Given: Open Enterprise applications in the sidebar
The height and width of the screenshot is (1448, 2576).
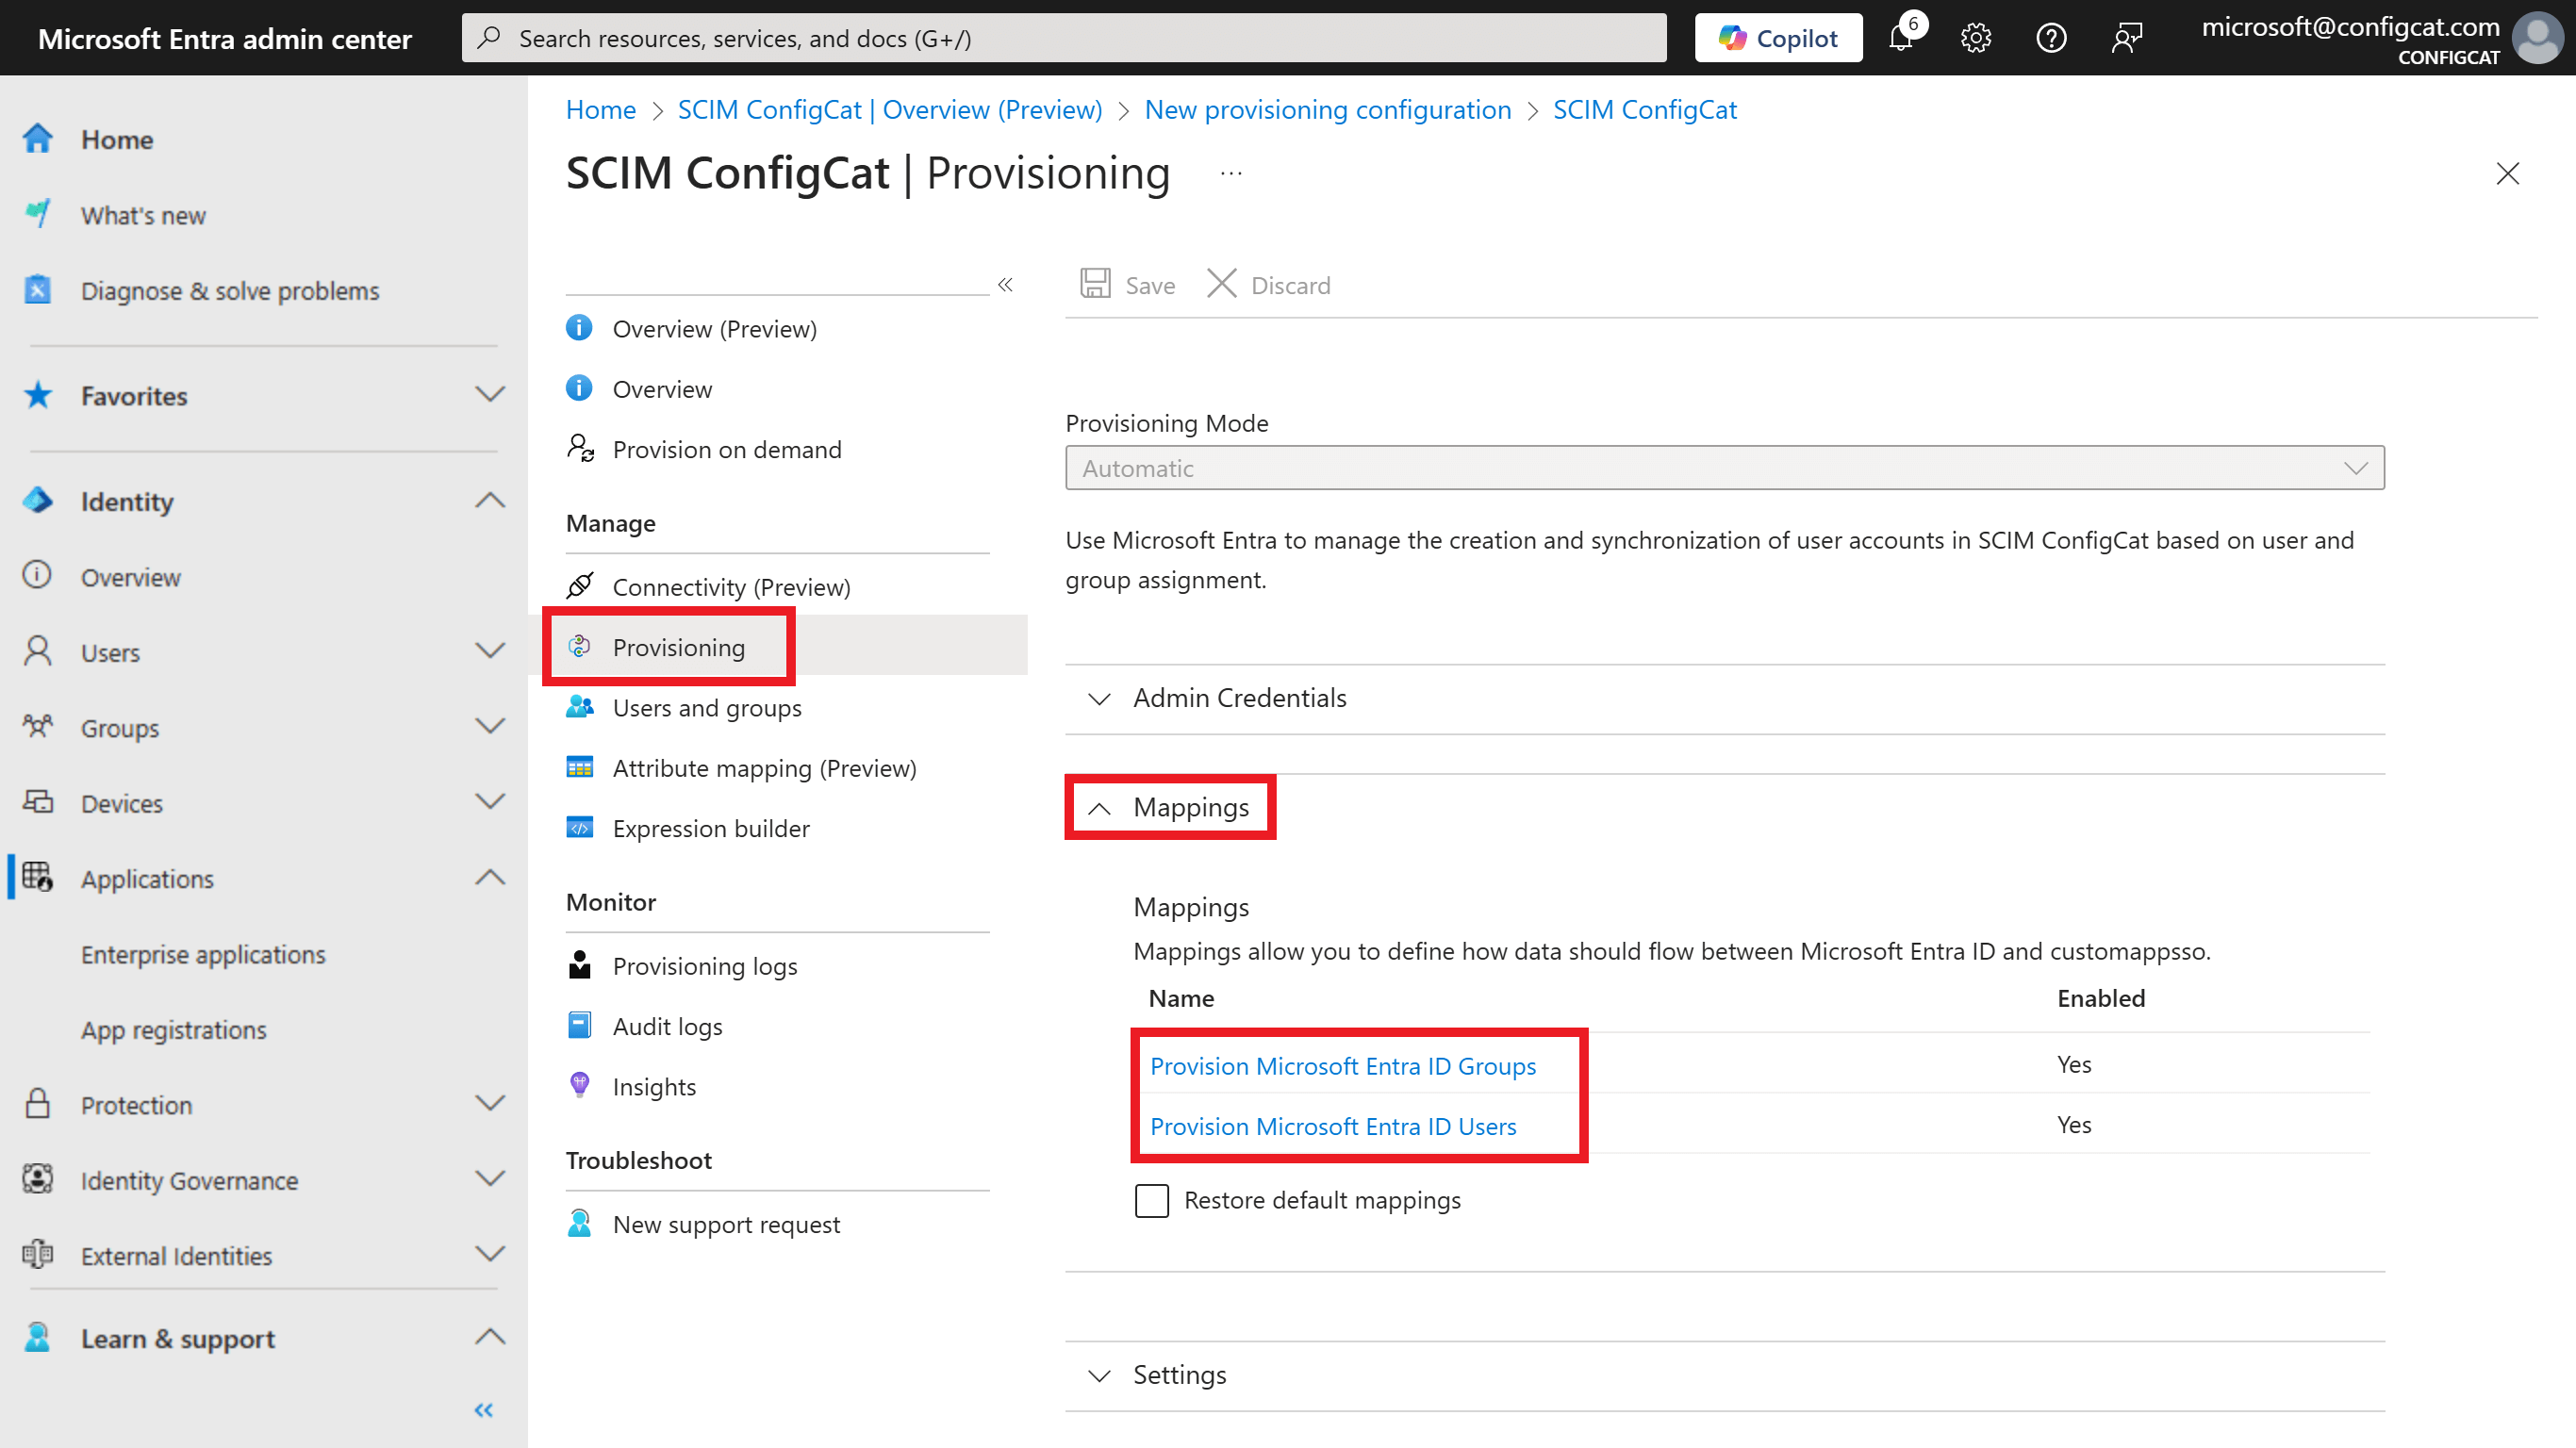Looking at the screenshot, I should tap(203, 953).
